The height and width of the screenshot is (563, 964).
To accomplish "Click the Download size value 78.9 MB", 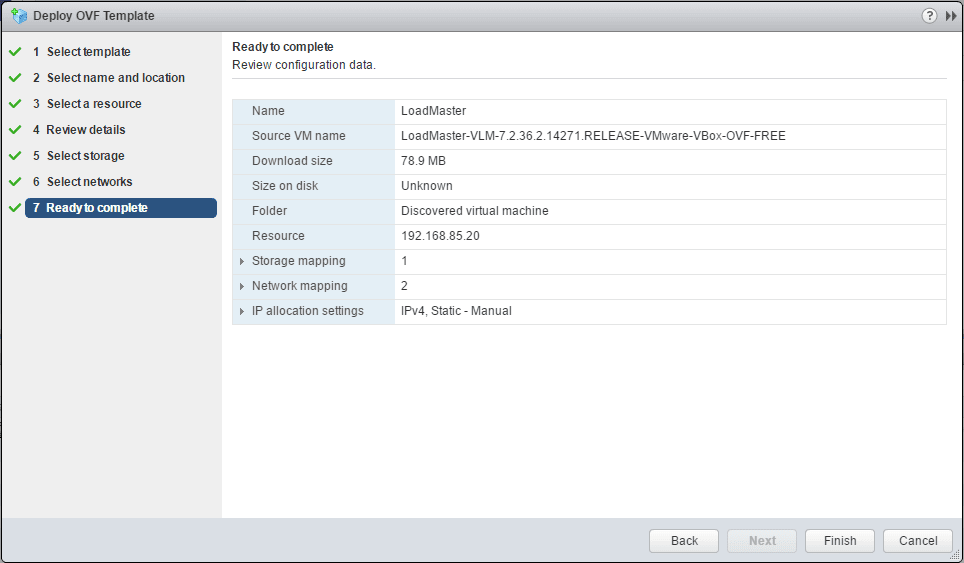I will point(424,161).
